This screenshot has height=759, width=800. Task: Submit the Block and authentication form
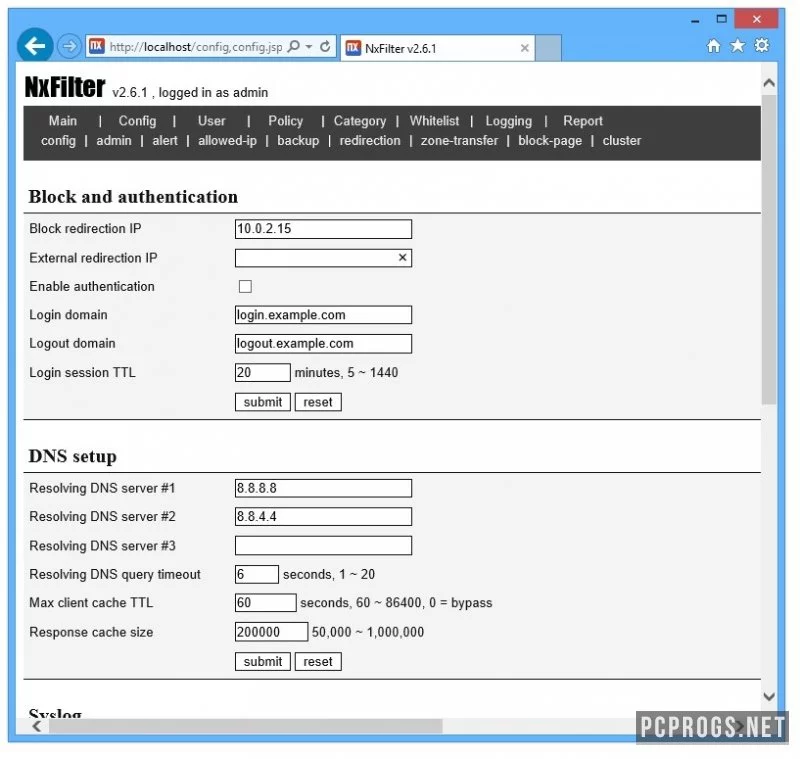point(263,402)
